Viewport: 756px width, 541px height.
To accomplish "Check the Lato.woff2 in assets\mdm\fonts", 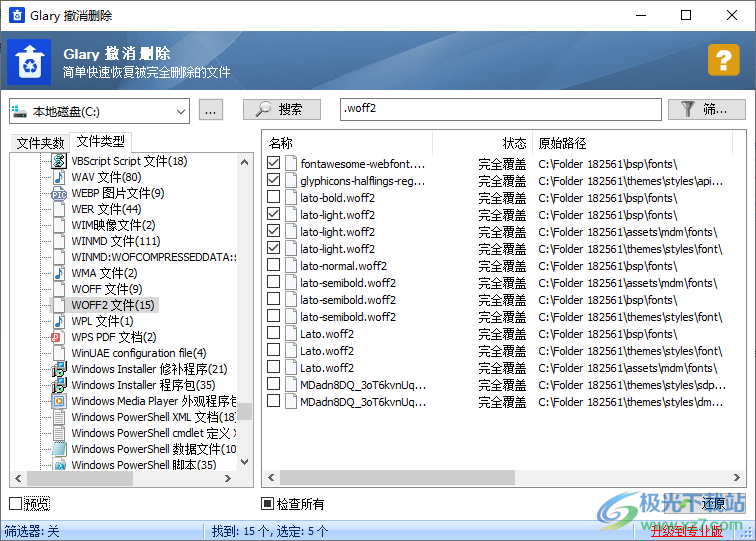I will click(273, 367).
